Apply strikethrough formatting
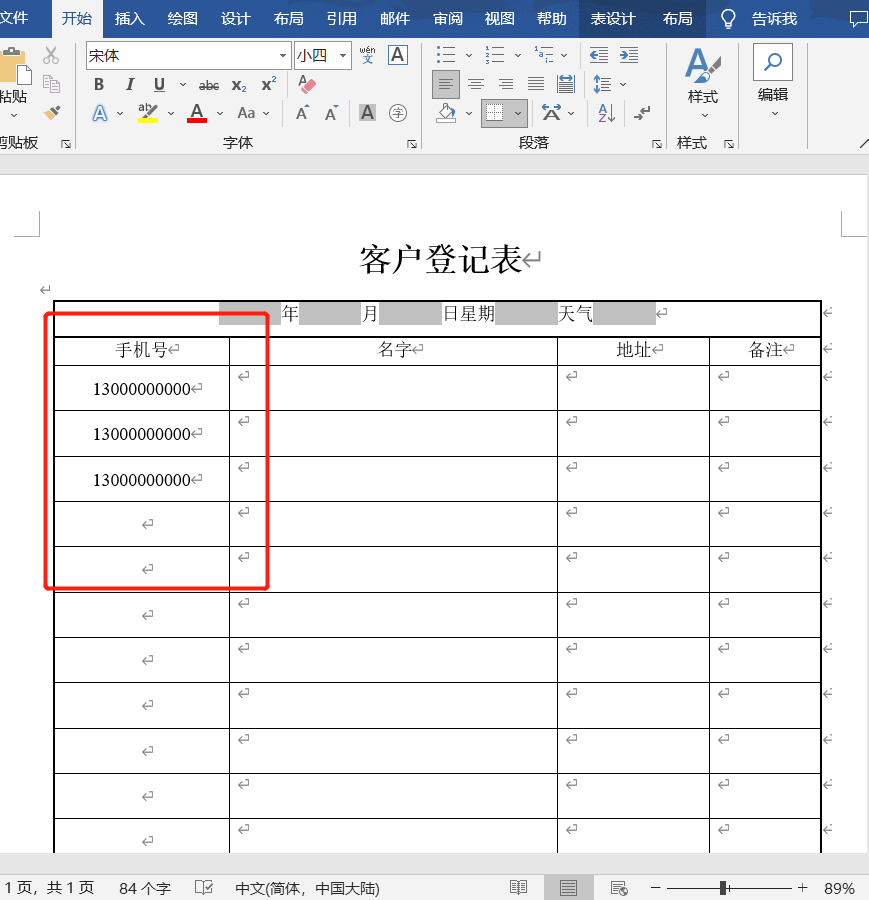The height and width of the screenshot is (900, 869). click(208, 85)
